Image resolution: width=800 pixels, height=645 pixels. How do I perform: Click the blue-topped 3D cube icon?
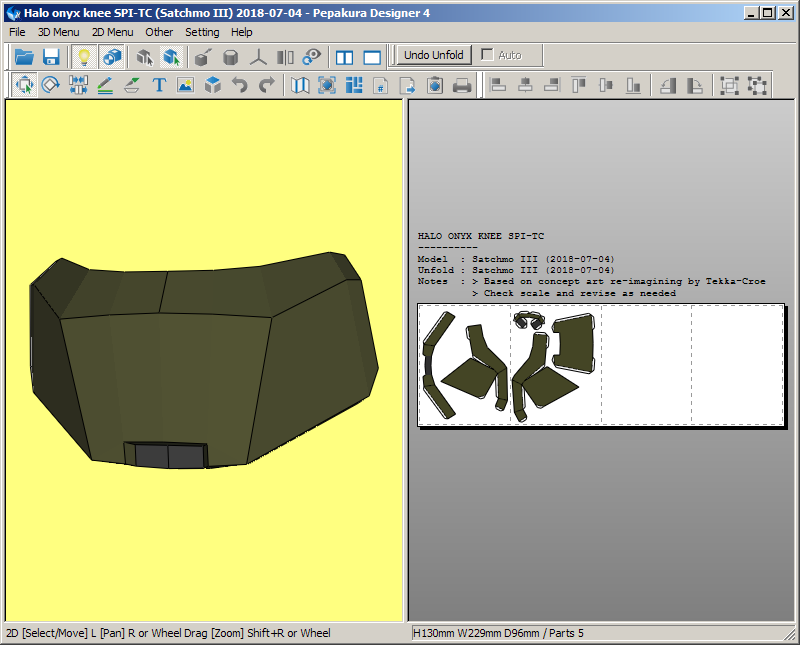[213, 85]
